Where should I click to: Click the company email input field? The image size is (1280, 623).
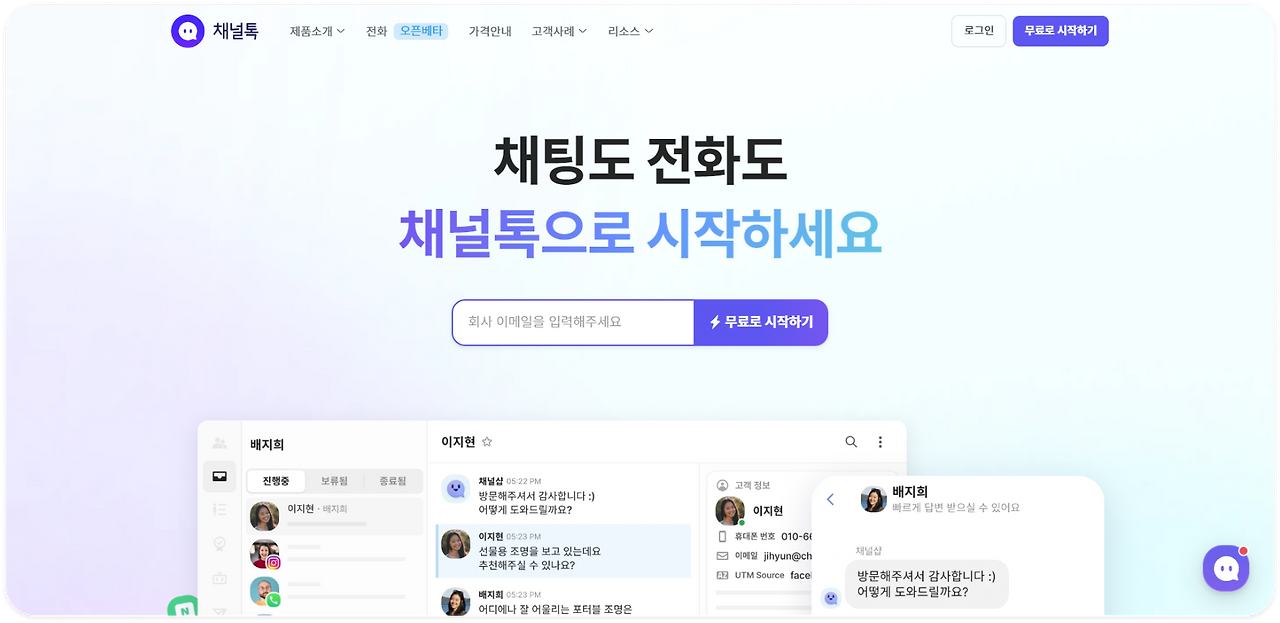(x=573, y=322)
